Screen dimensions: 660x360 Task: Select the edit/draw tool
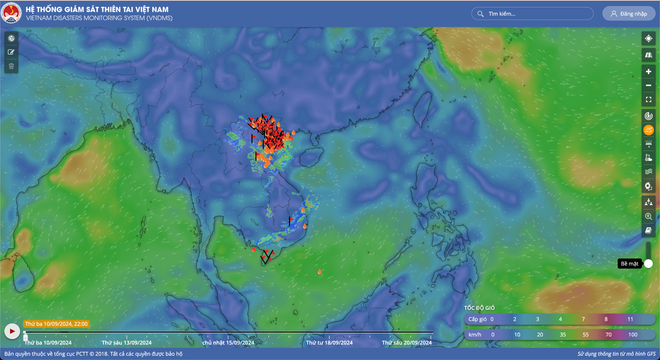(11, 52)
